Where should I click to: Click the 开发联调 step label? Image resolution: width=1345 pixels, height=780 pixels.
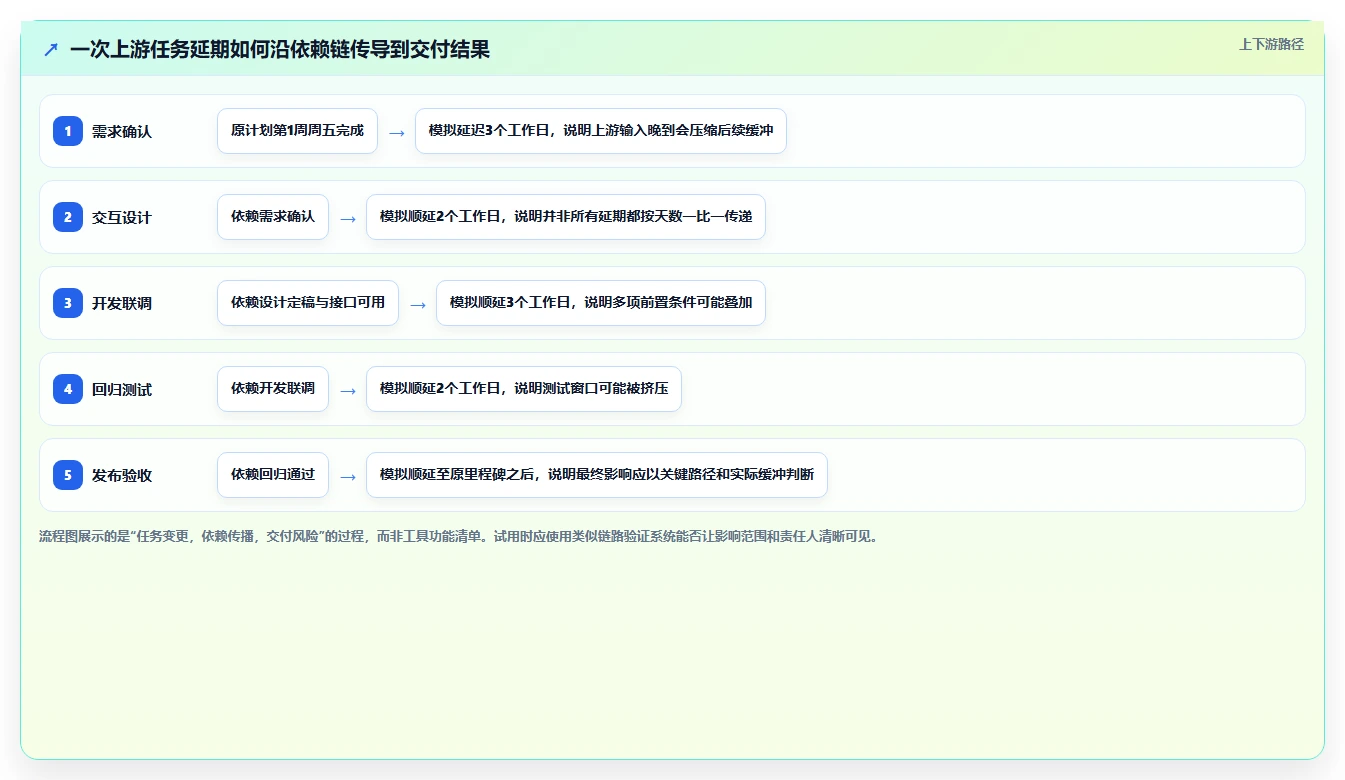tap(122, 303)
